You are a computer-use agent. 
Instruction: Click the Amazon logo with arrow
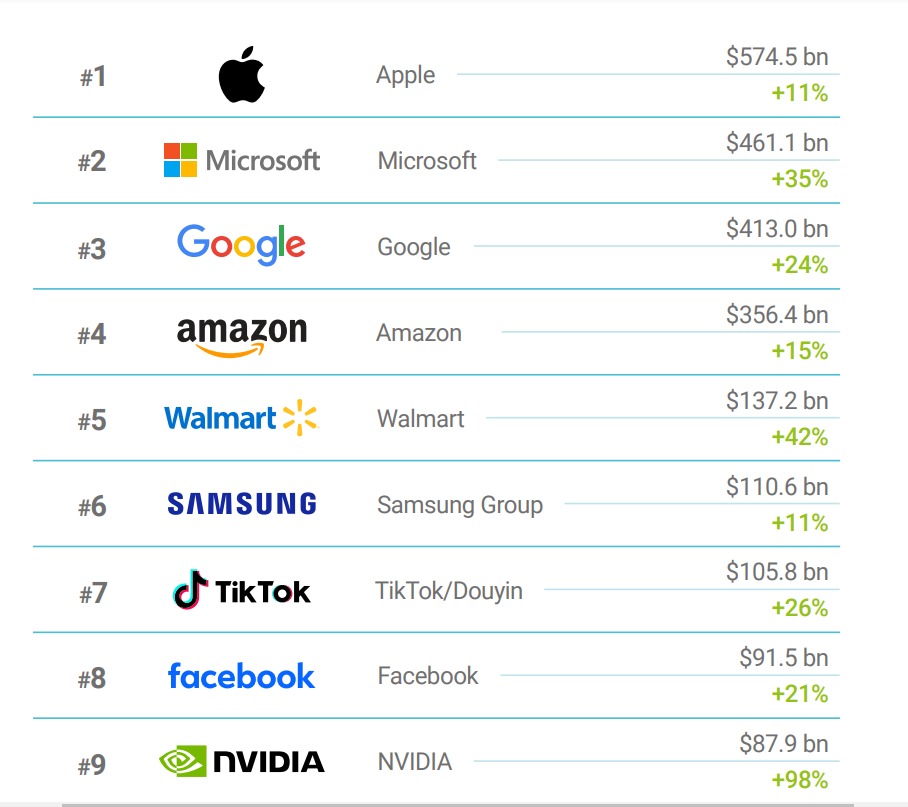[242, 334]
